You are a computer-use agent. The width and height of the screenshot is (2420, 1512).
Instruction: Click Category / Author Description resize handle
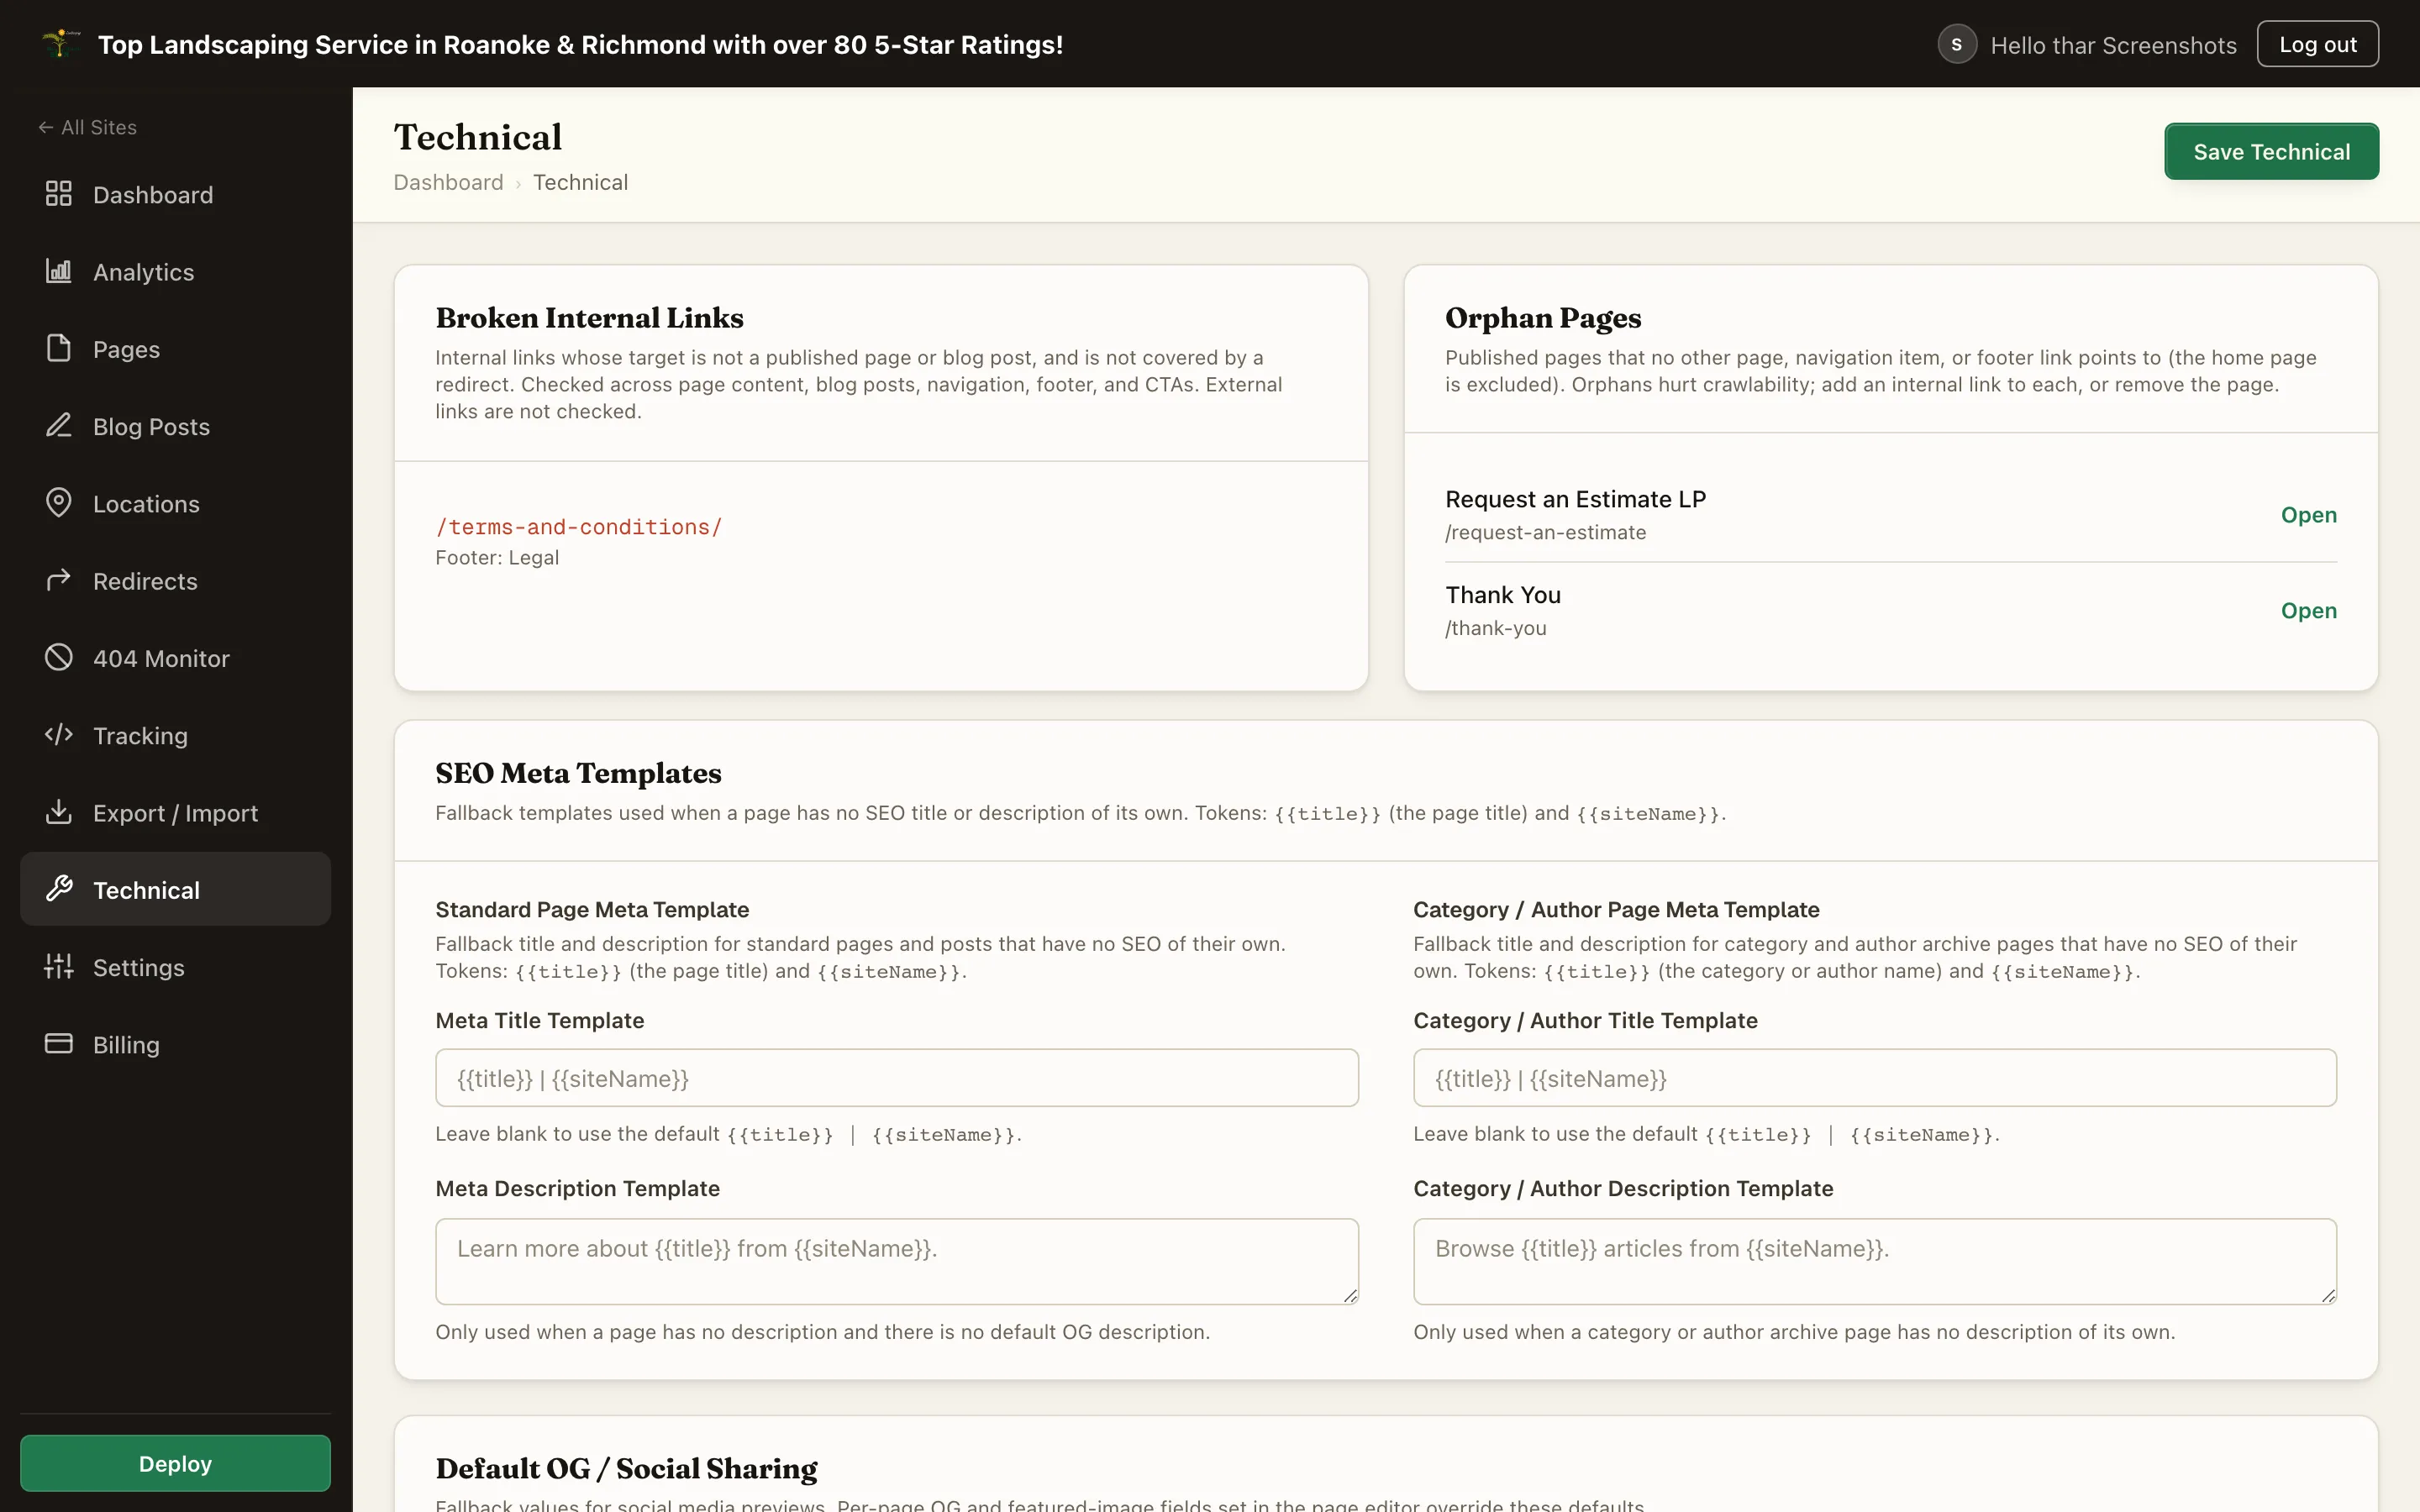click(x=2328, y=1296)
